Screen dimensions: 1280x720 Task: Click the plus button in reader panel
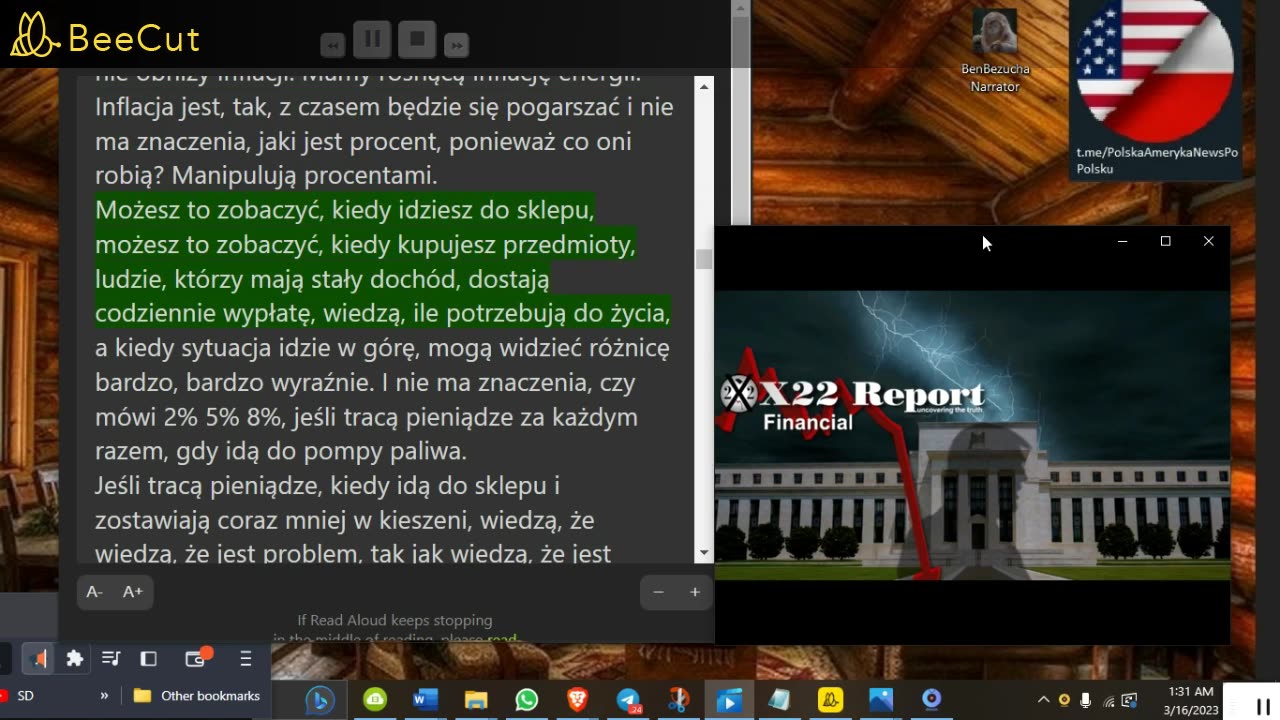pos(695,592)
